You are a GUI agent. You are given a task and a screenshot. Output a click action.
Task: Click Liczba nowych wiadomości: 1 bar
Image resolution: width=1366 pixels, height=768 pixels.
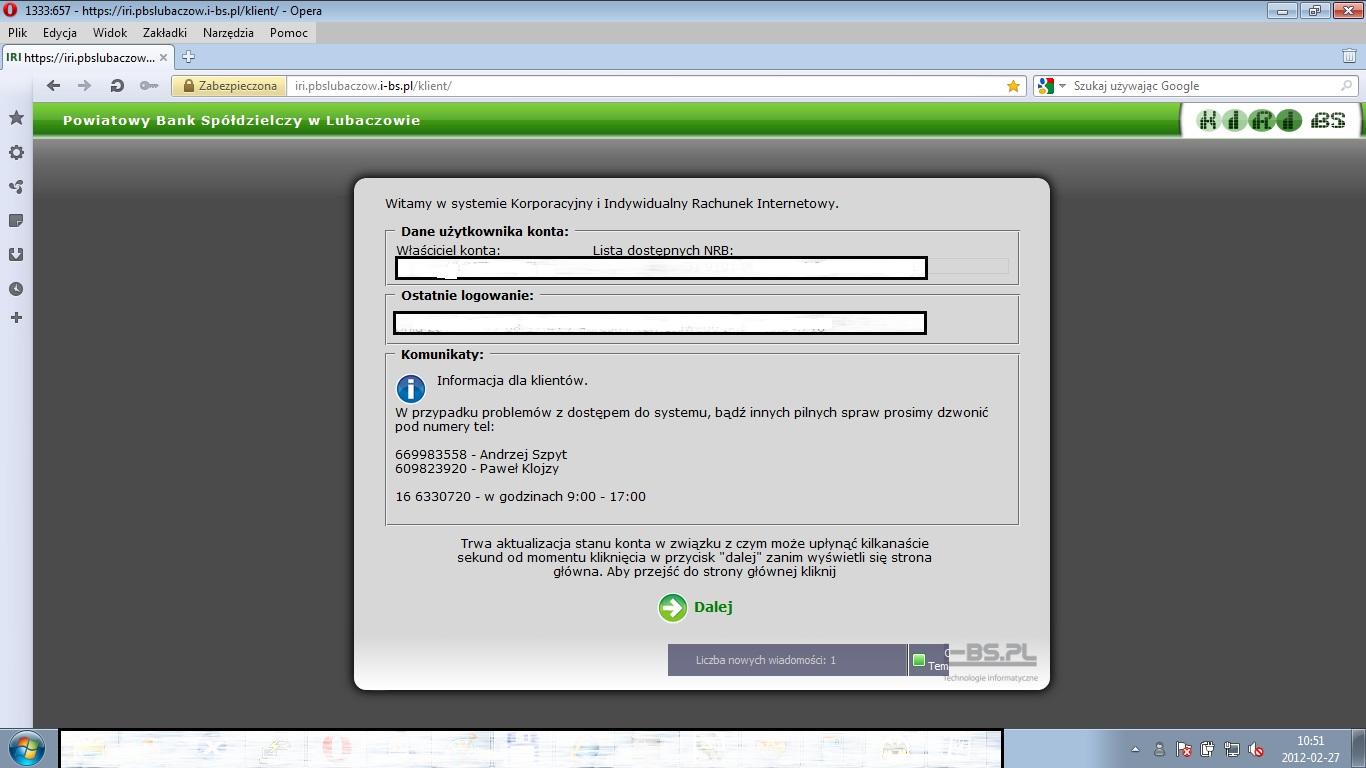point(787,660)
